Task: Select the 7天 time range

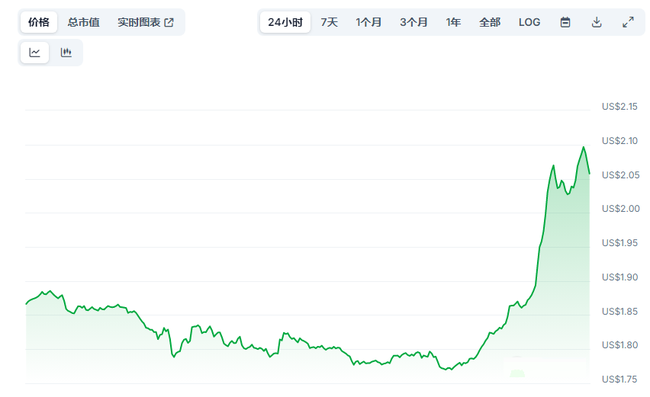Action: (x=329, y=22)
